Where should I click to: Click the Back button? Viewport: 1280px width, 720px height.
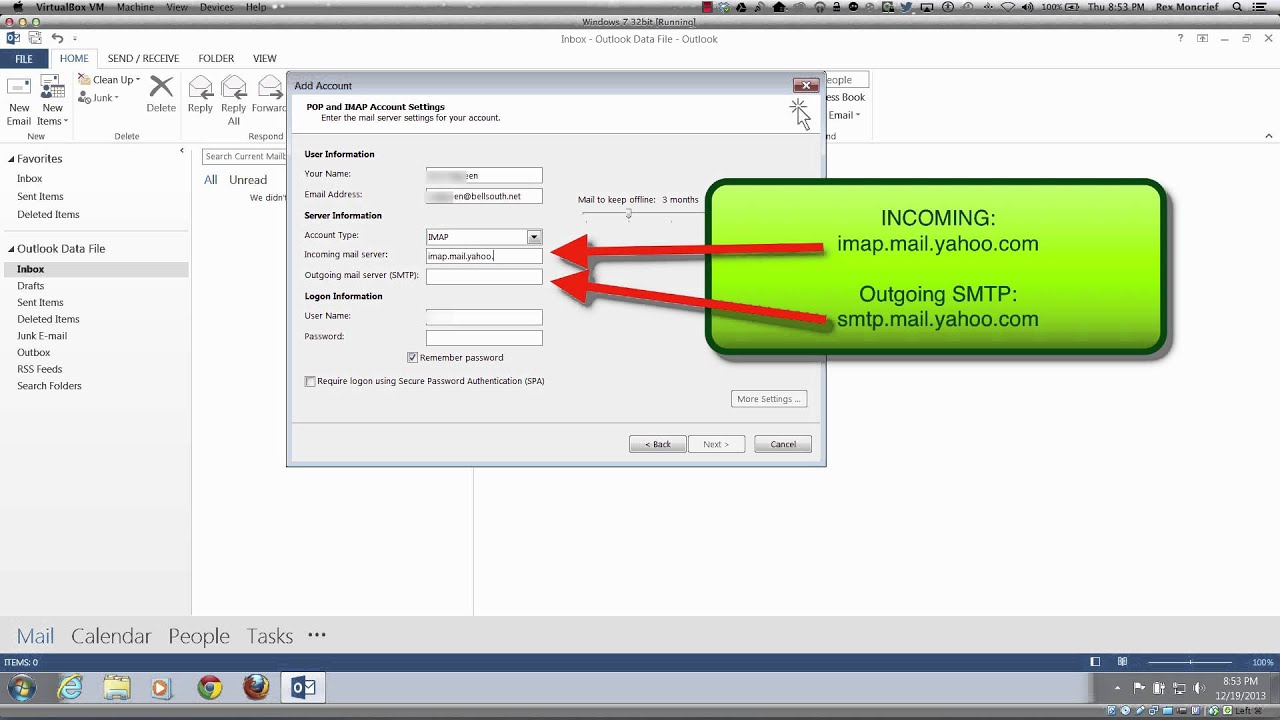pos(657,444)
